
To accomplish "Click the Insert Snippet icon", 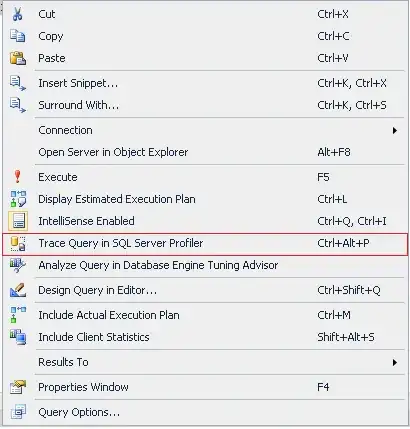I will point(18,83).
